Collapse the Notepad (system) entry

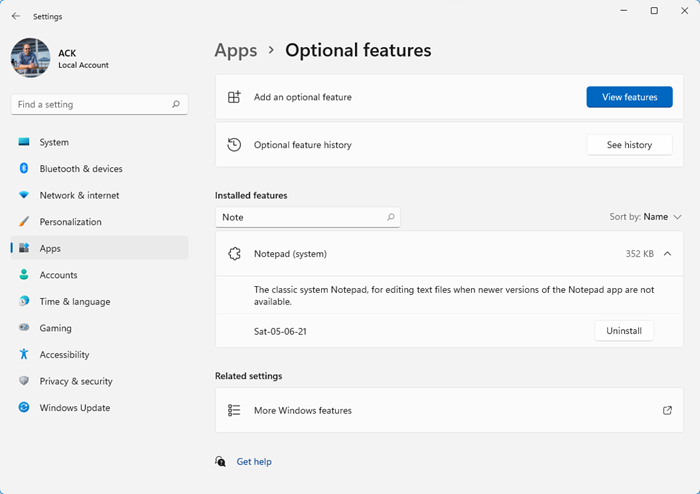[667, 253]
